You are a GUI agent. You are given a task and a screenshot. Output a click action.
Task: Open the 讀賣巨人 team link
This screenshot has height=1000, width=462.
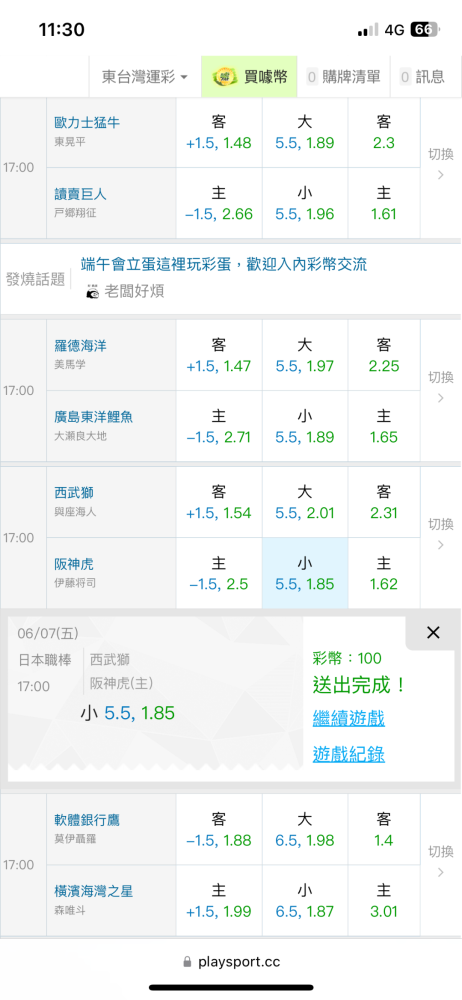coord(80,193)
